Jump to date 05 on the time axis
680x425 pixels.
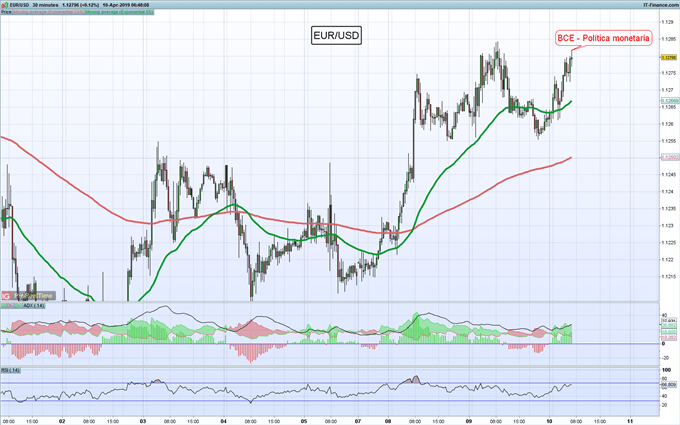(304, 421)
